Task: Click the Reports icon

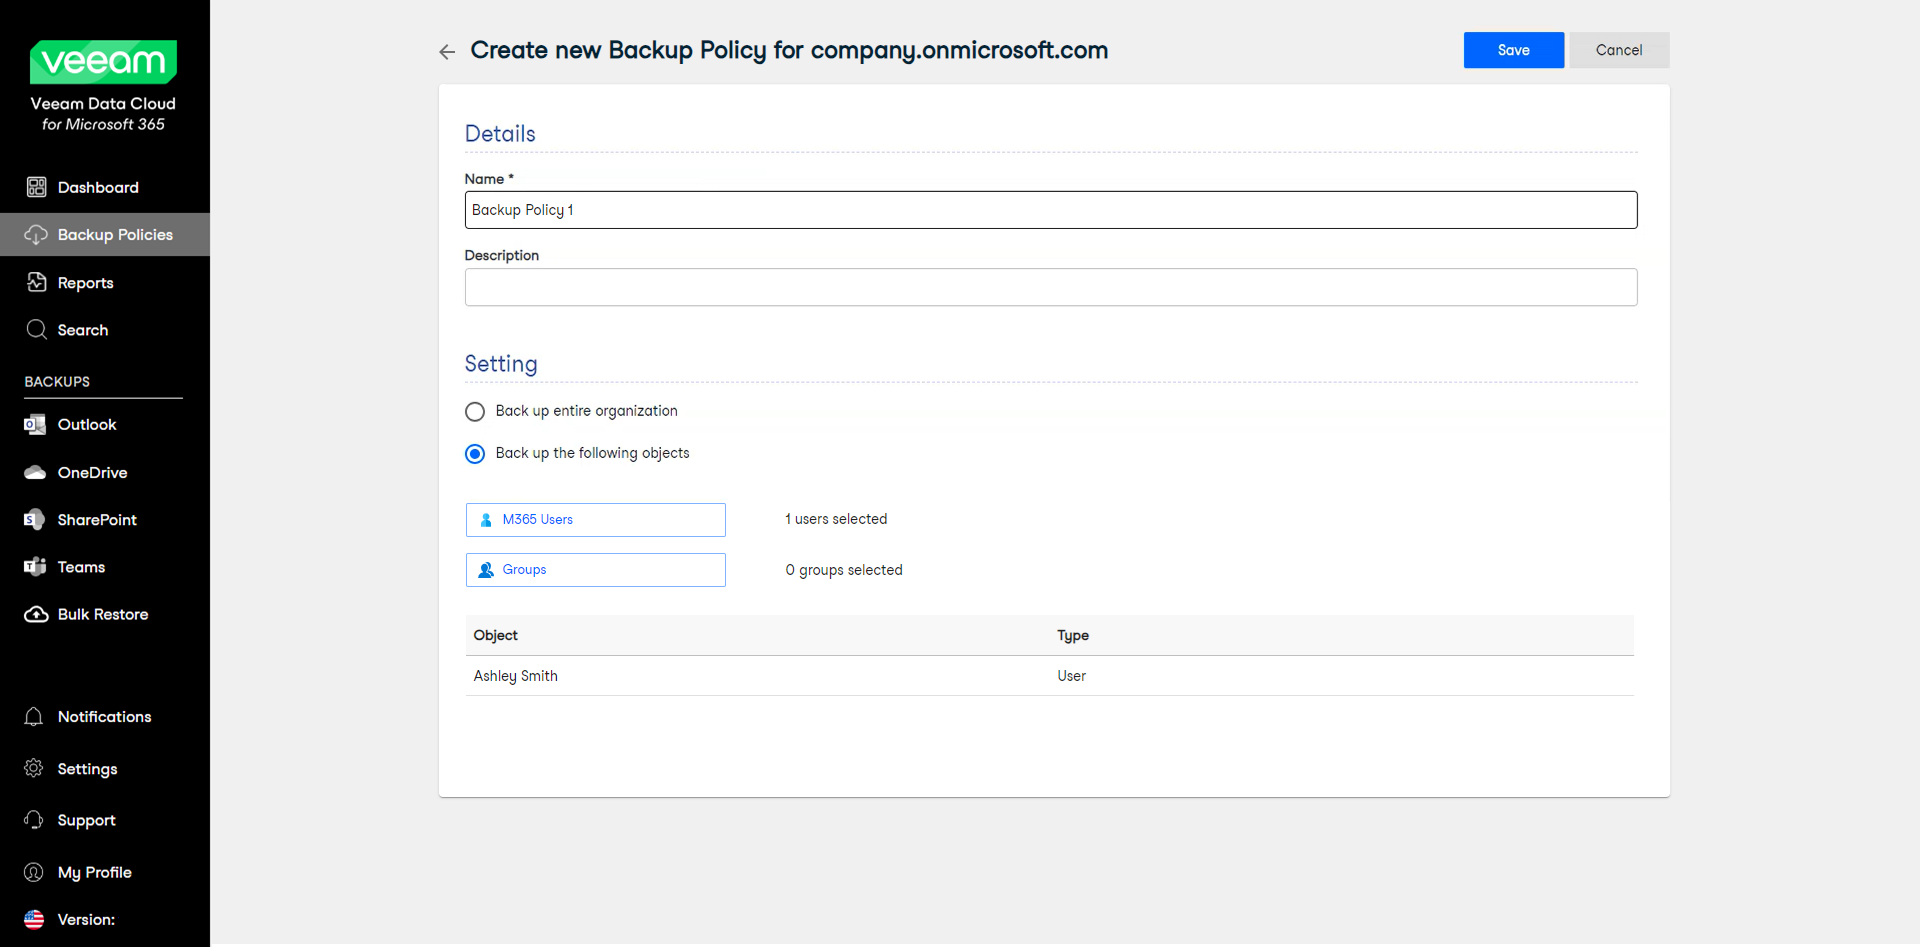Action: click(x=36, y=282)
